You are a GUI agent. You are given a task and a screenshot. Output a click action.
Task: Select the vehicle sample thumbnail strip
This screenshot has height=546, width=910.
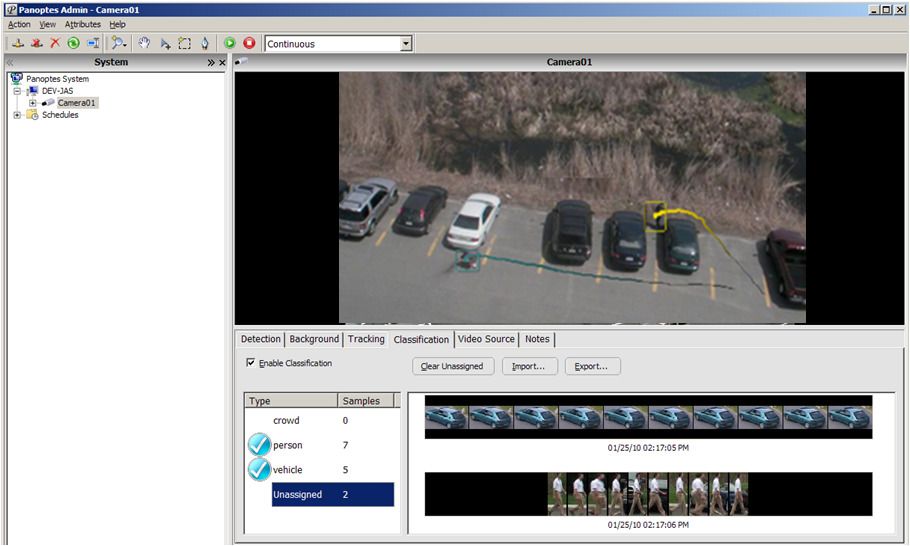(648, 417)
